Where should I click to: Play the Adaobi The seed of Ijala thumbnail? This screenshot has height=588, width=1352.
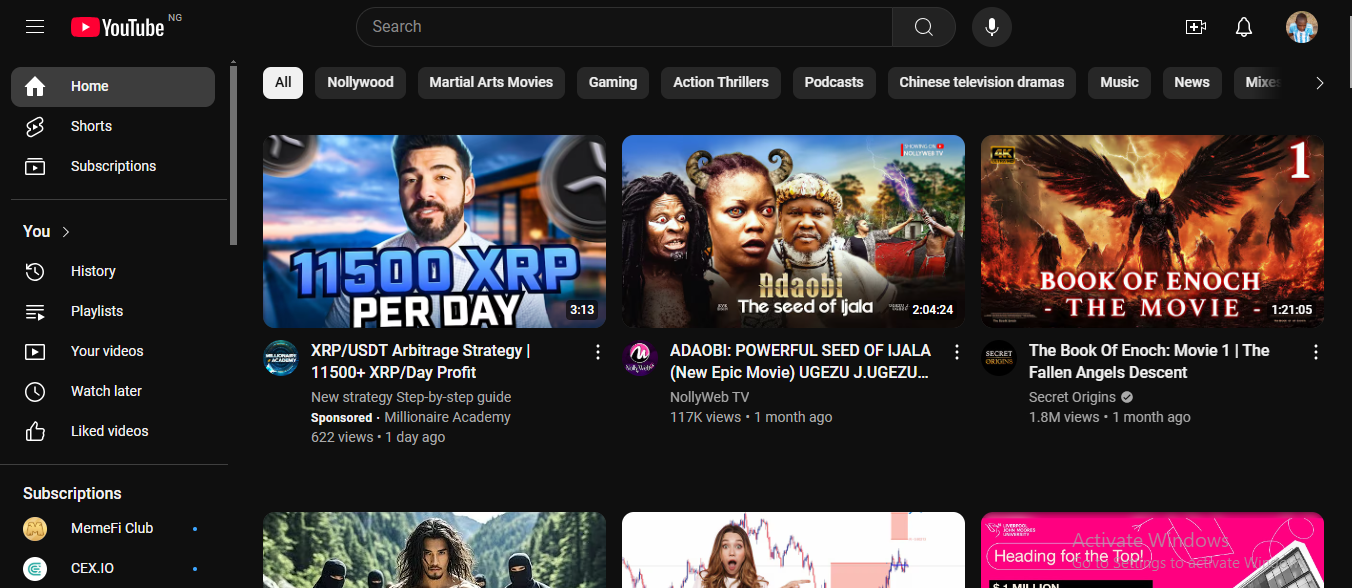pyautogui.click(x=793, y=231)
